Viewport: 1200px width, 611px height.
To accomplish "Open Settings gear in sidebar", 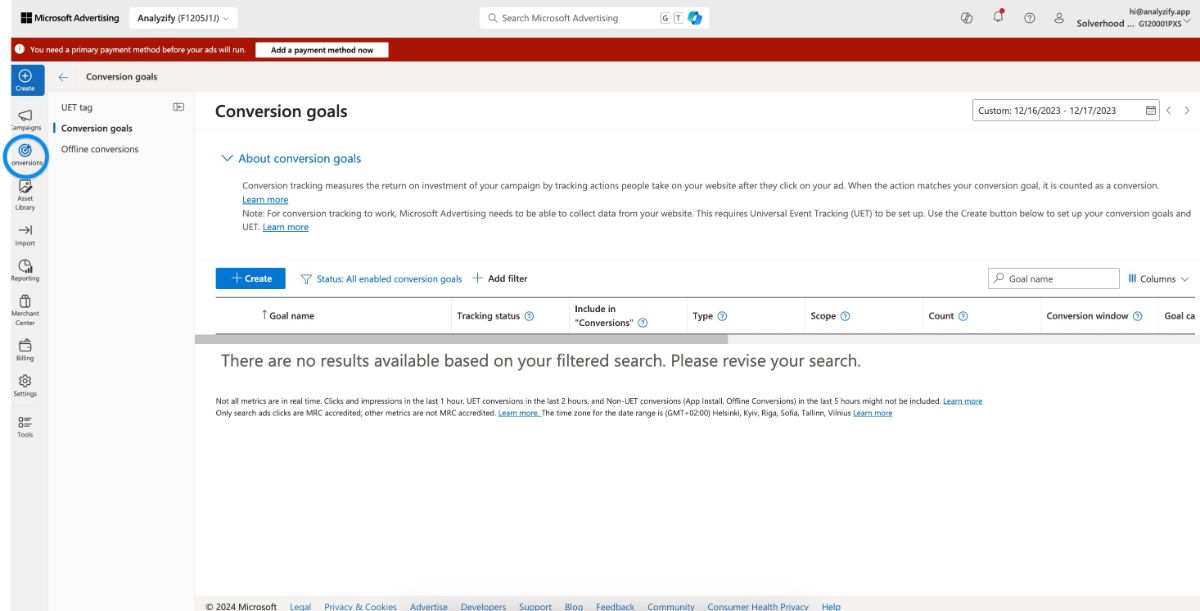I will coord(25,385).
